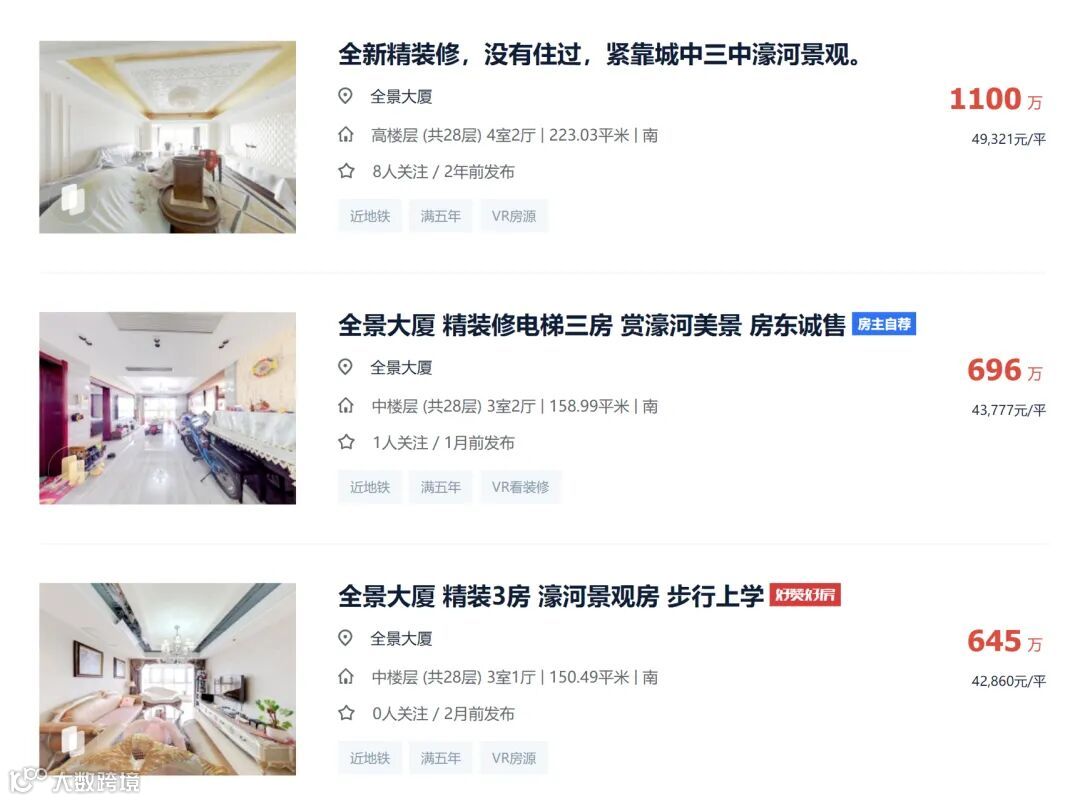Click location pin icon of first listing

346,96
